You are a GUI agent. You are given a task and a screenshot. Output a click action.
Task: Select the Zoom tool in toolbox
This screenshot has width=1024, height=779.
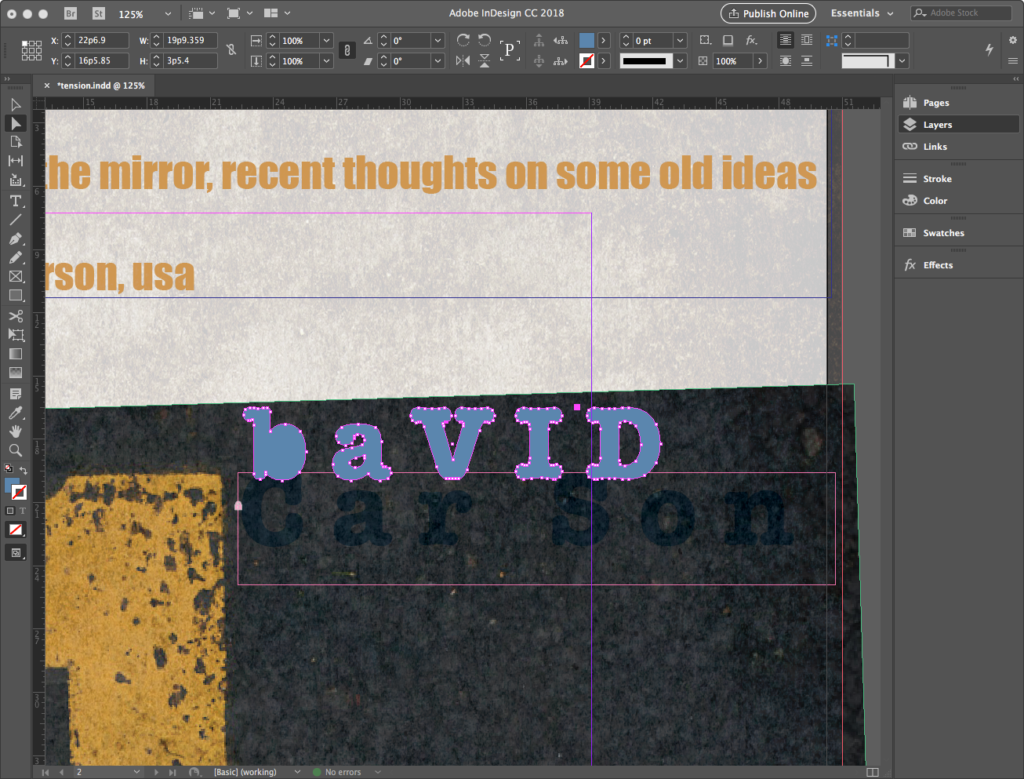pos(16,450)
